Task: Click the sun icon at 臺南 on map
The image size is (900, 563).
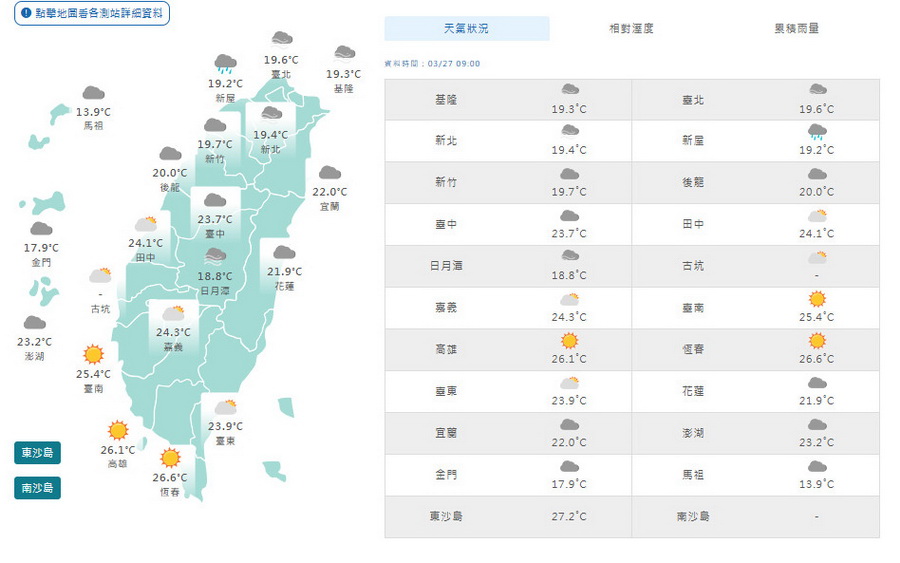Action: click(93, 354)
